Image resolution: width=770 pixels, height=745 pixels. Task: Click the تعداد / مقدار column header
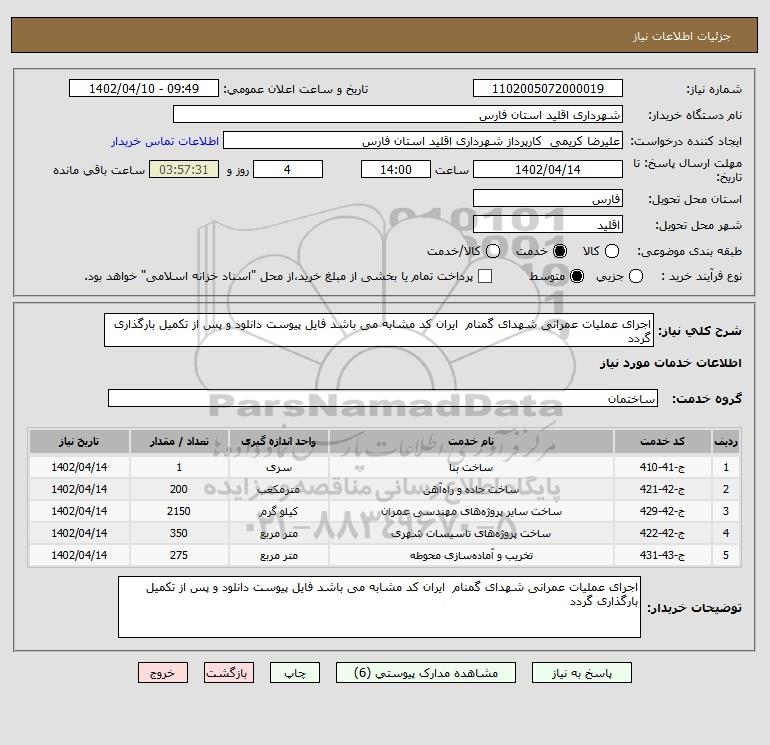tap(179, 441)
